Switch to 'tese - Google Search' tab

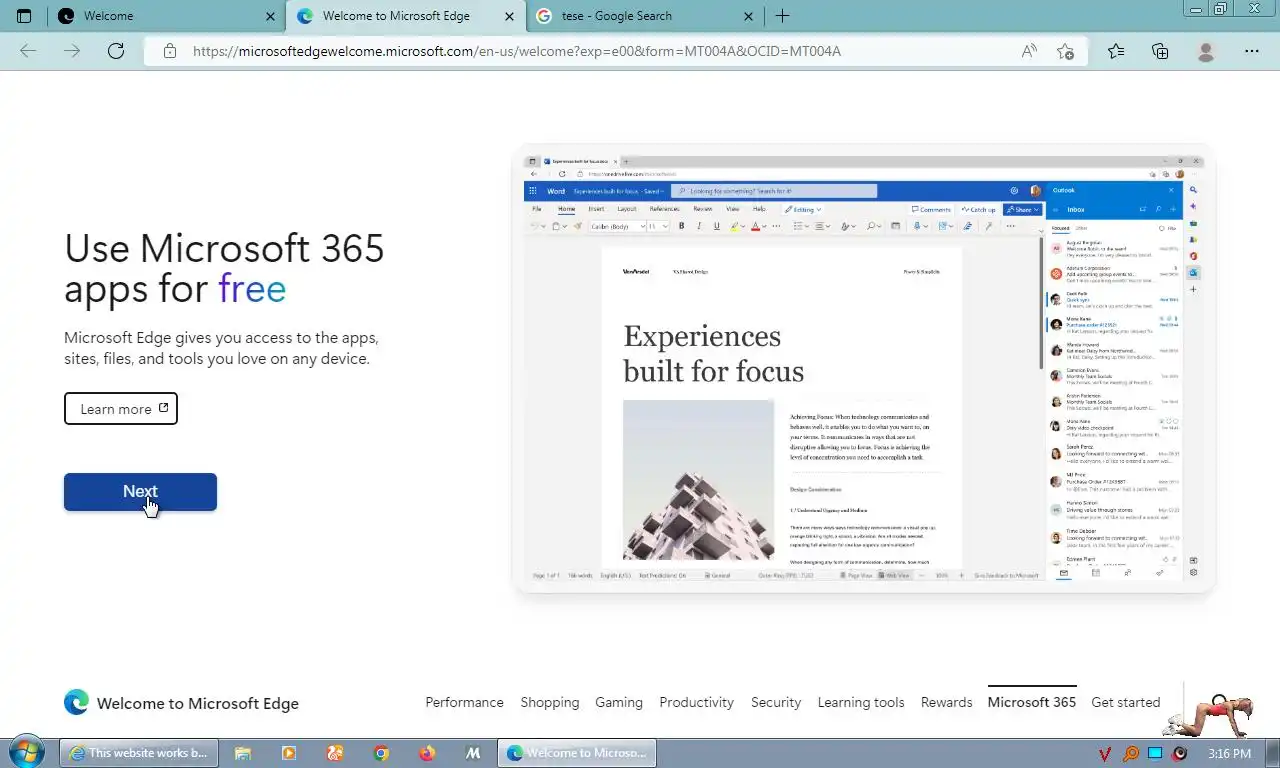(x=644, y=16)
